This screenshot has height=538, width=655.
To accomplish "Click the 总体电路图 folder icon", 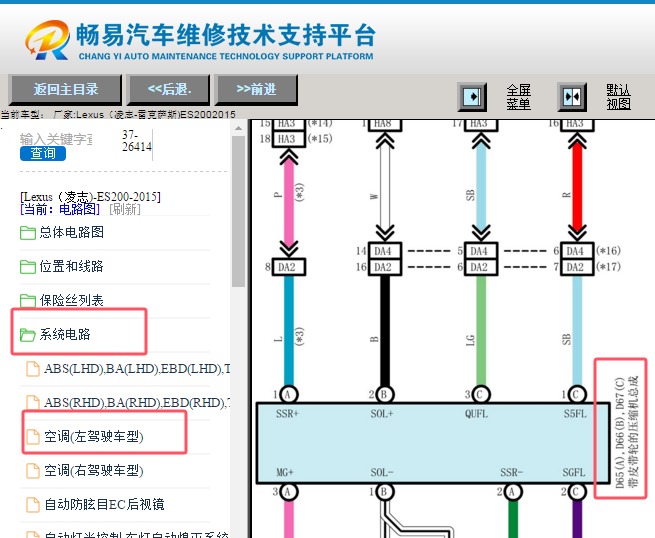I will [x=28, y=233].
